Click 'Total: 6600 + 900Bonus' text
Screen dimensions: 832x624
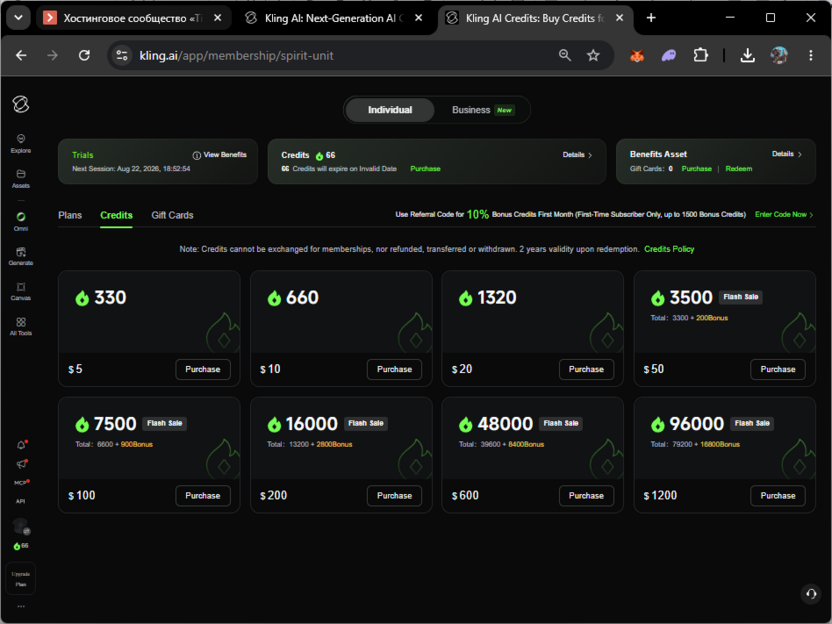tap(114, 444)
